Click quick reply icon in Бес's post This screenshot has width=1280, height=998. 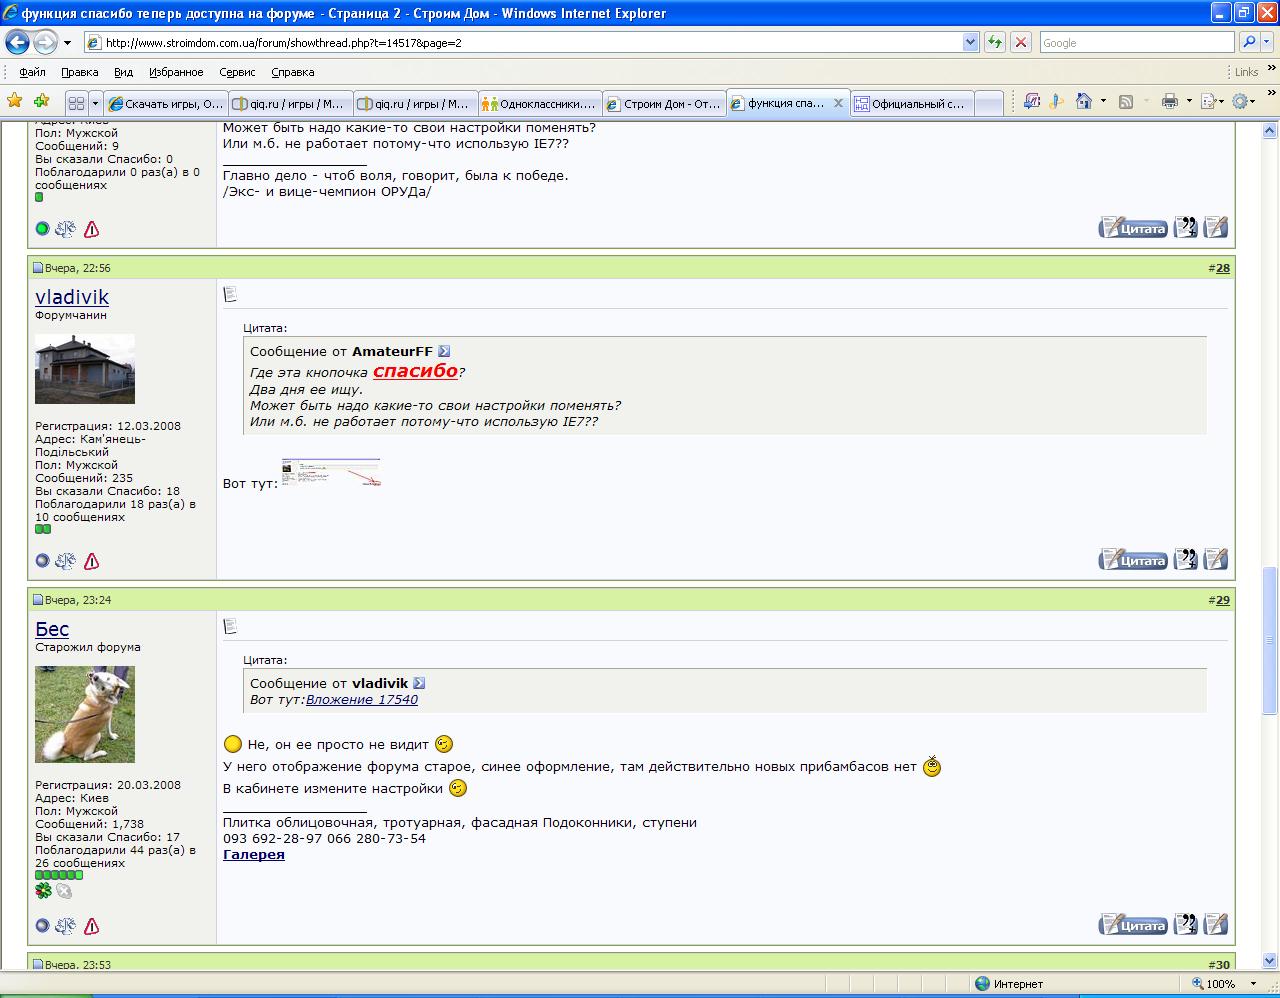[1215, 925]
